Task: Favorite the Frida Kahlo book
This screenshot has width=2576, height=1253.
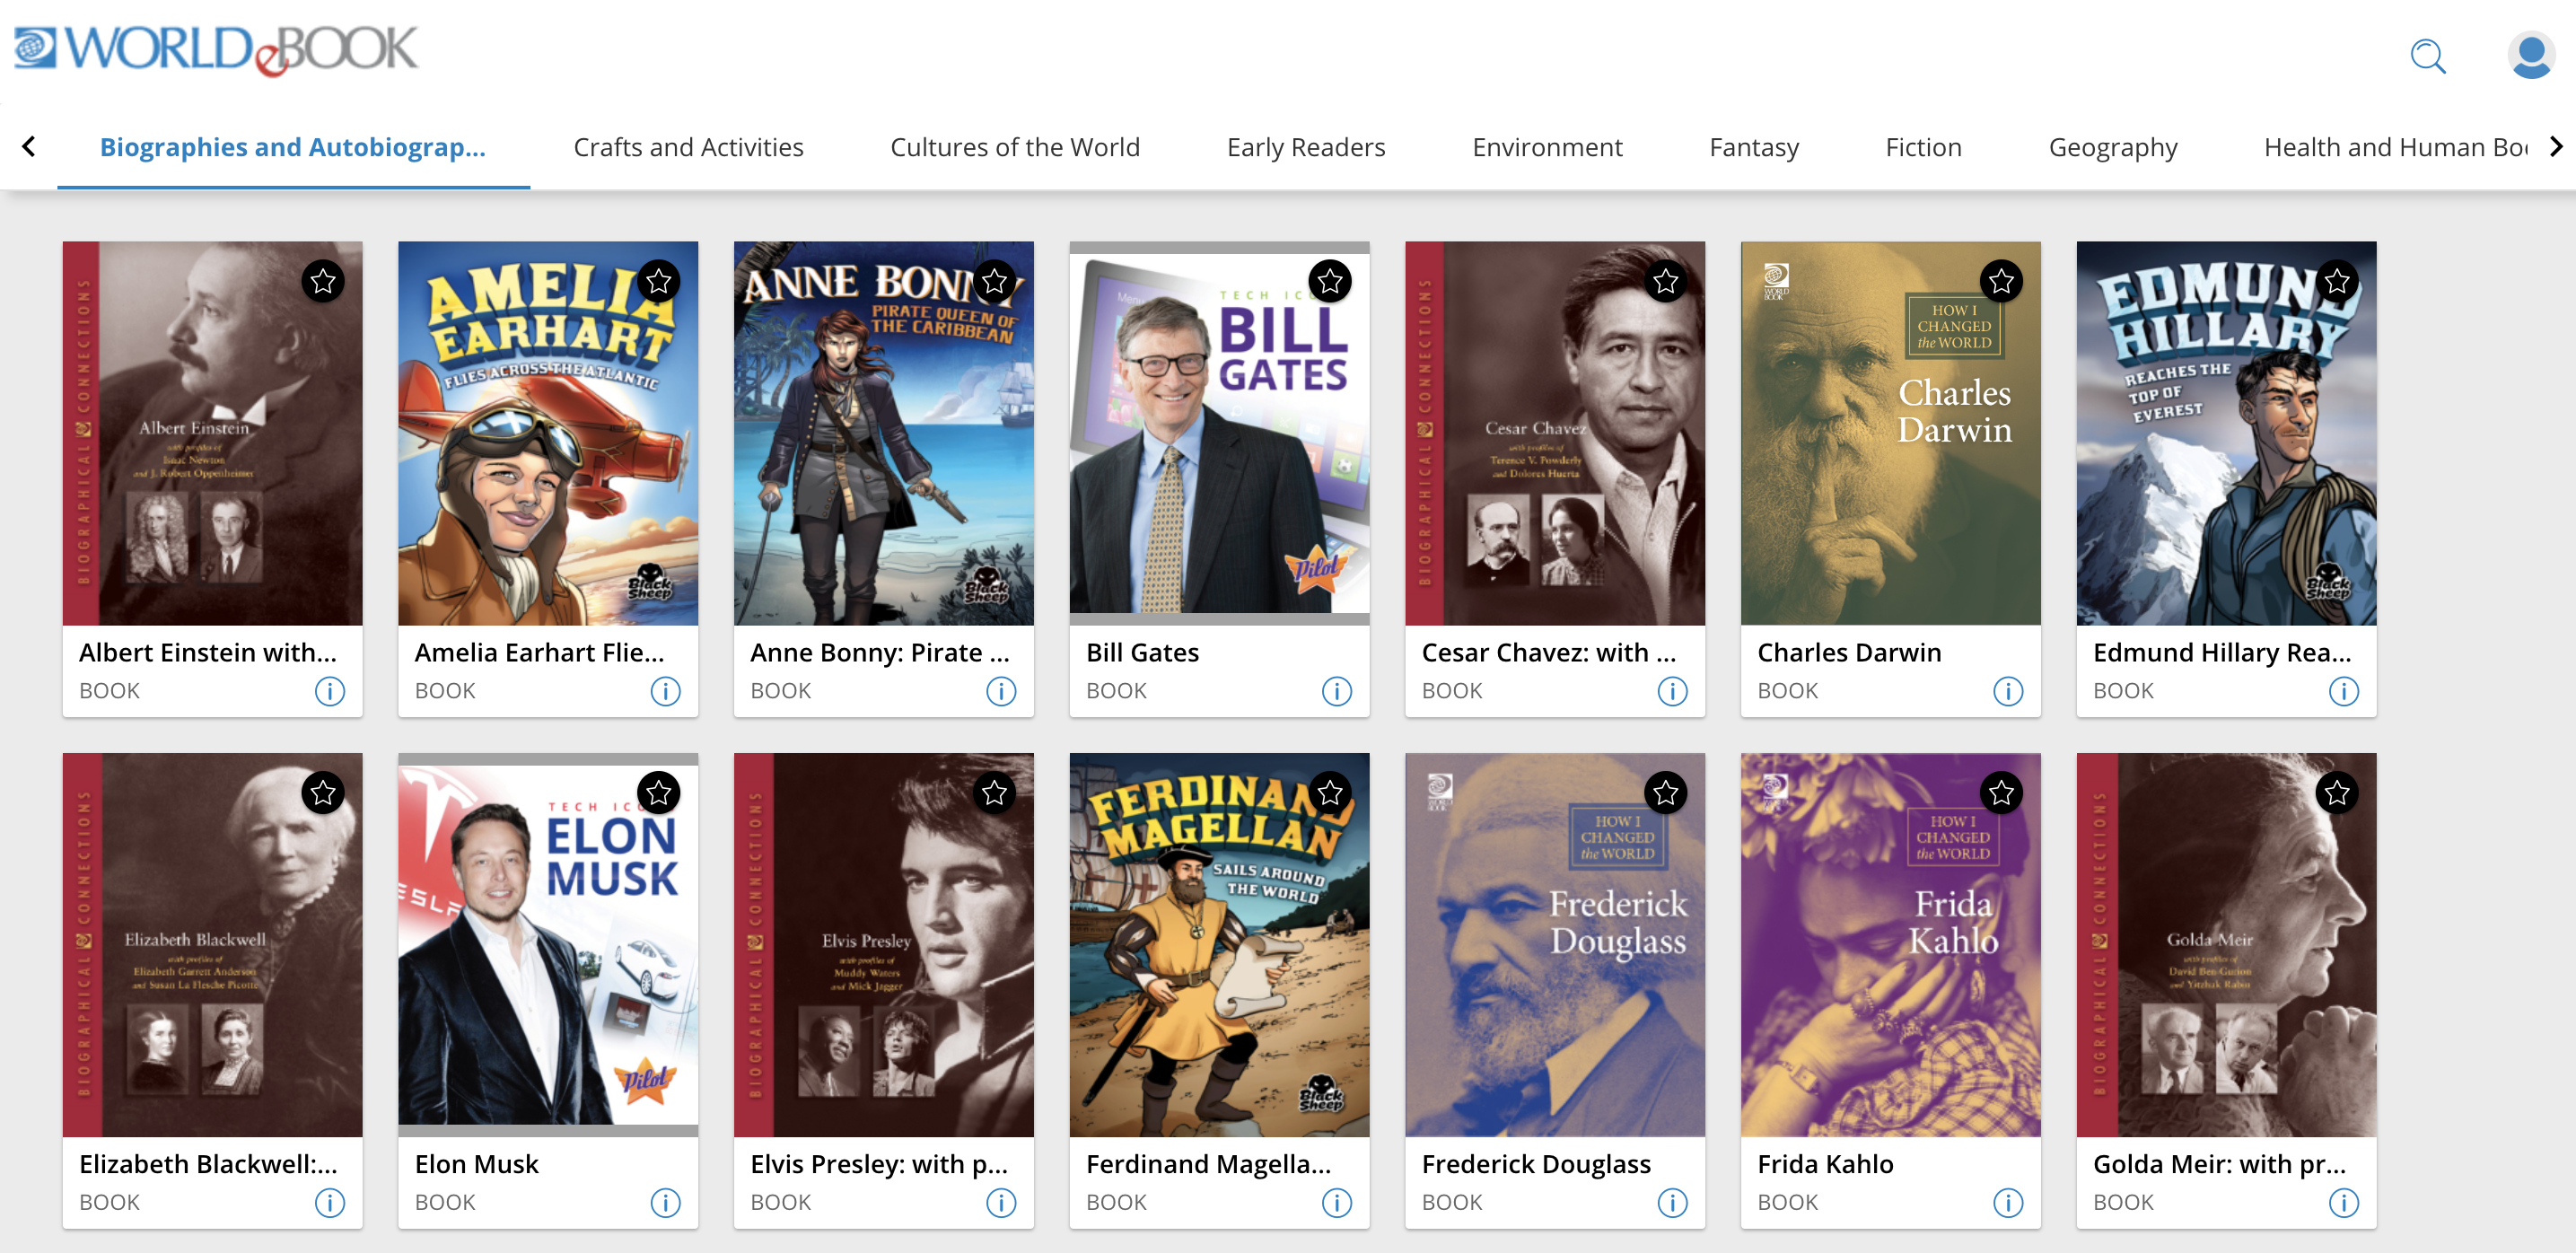Action: [x=2001, y=793]
